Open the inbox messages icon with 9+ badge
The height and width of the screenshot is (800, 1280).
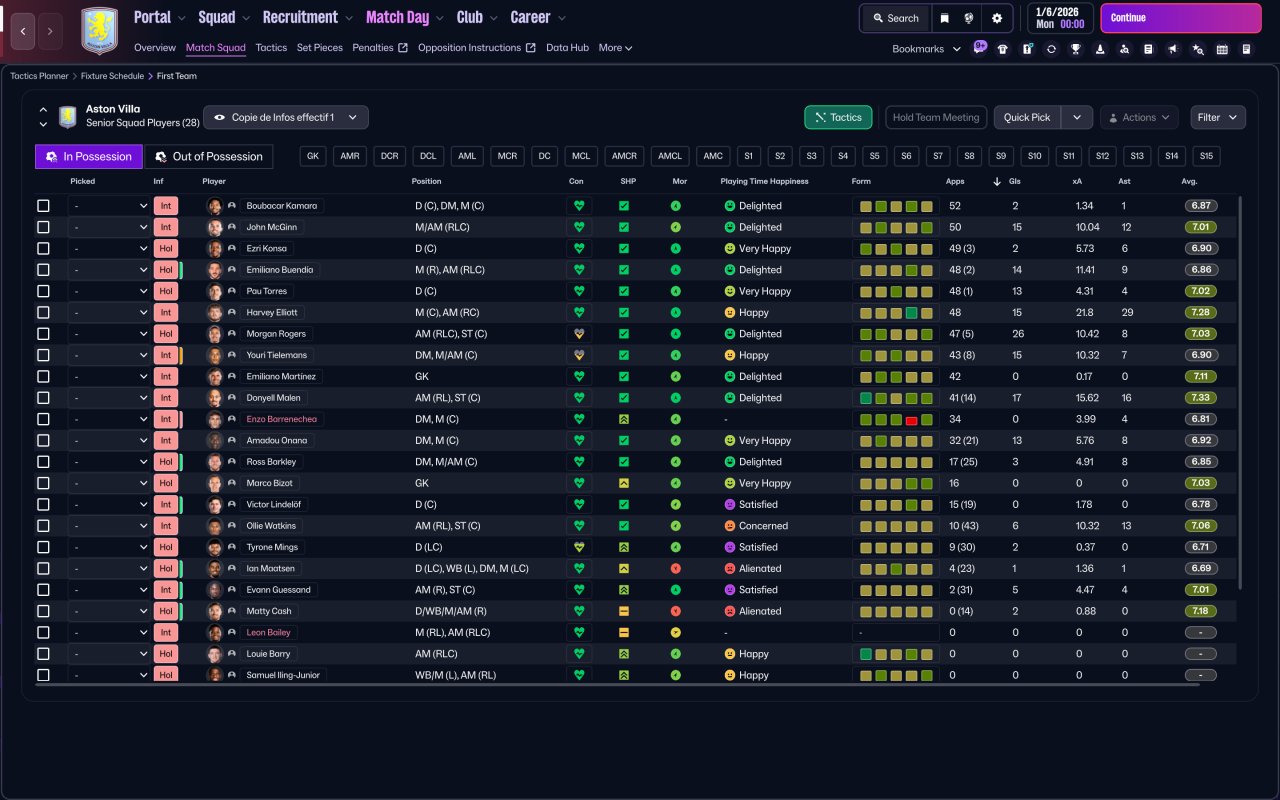(979, 47)
